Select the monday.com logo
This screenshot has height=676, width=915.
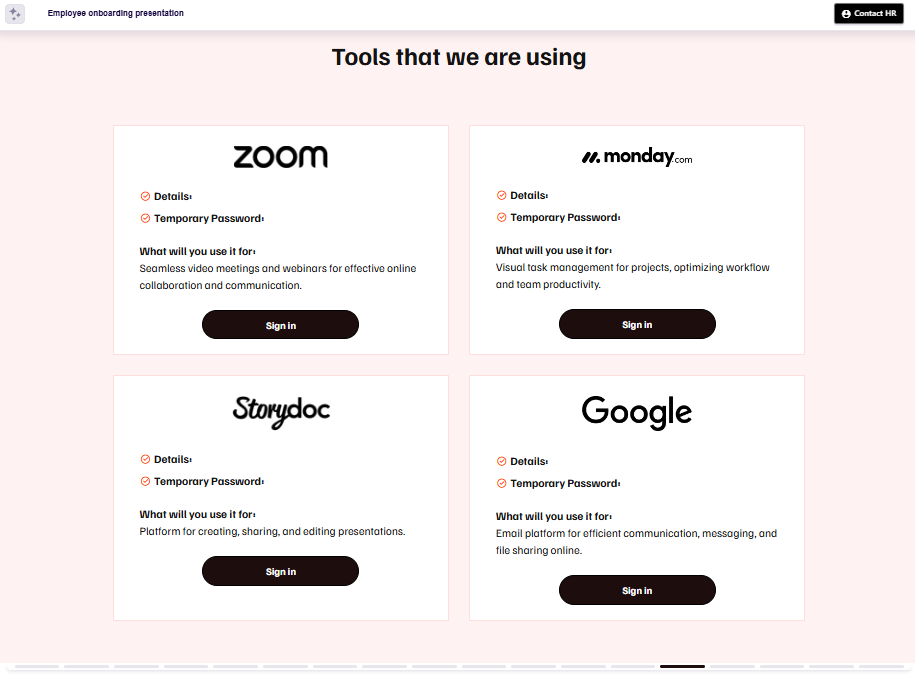[x=636, y=156]
